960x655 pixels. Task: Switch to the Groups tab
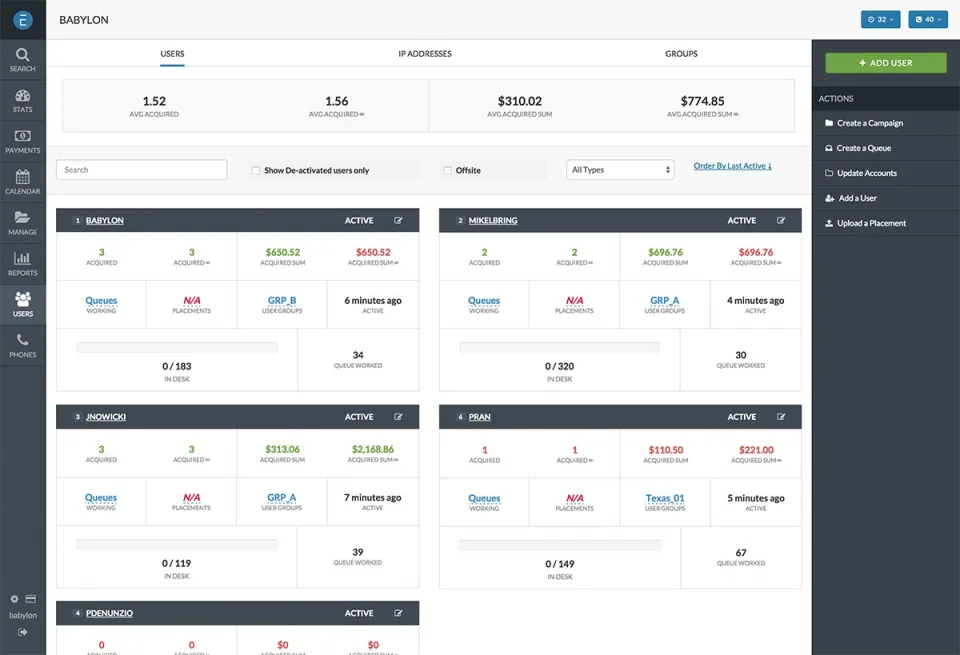(681, 54)
